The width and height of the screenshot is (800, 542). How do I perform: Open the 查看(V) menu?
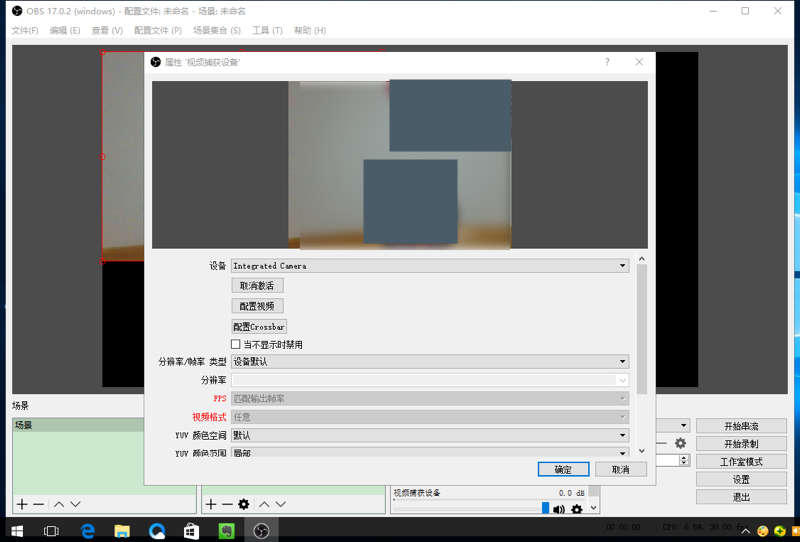point(107,31)
